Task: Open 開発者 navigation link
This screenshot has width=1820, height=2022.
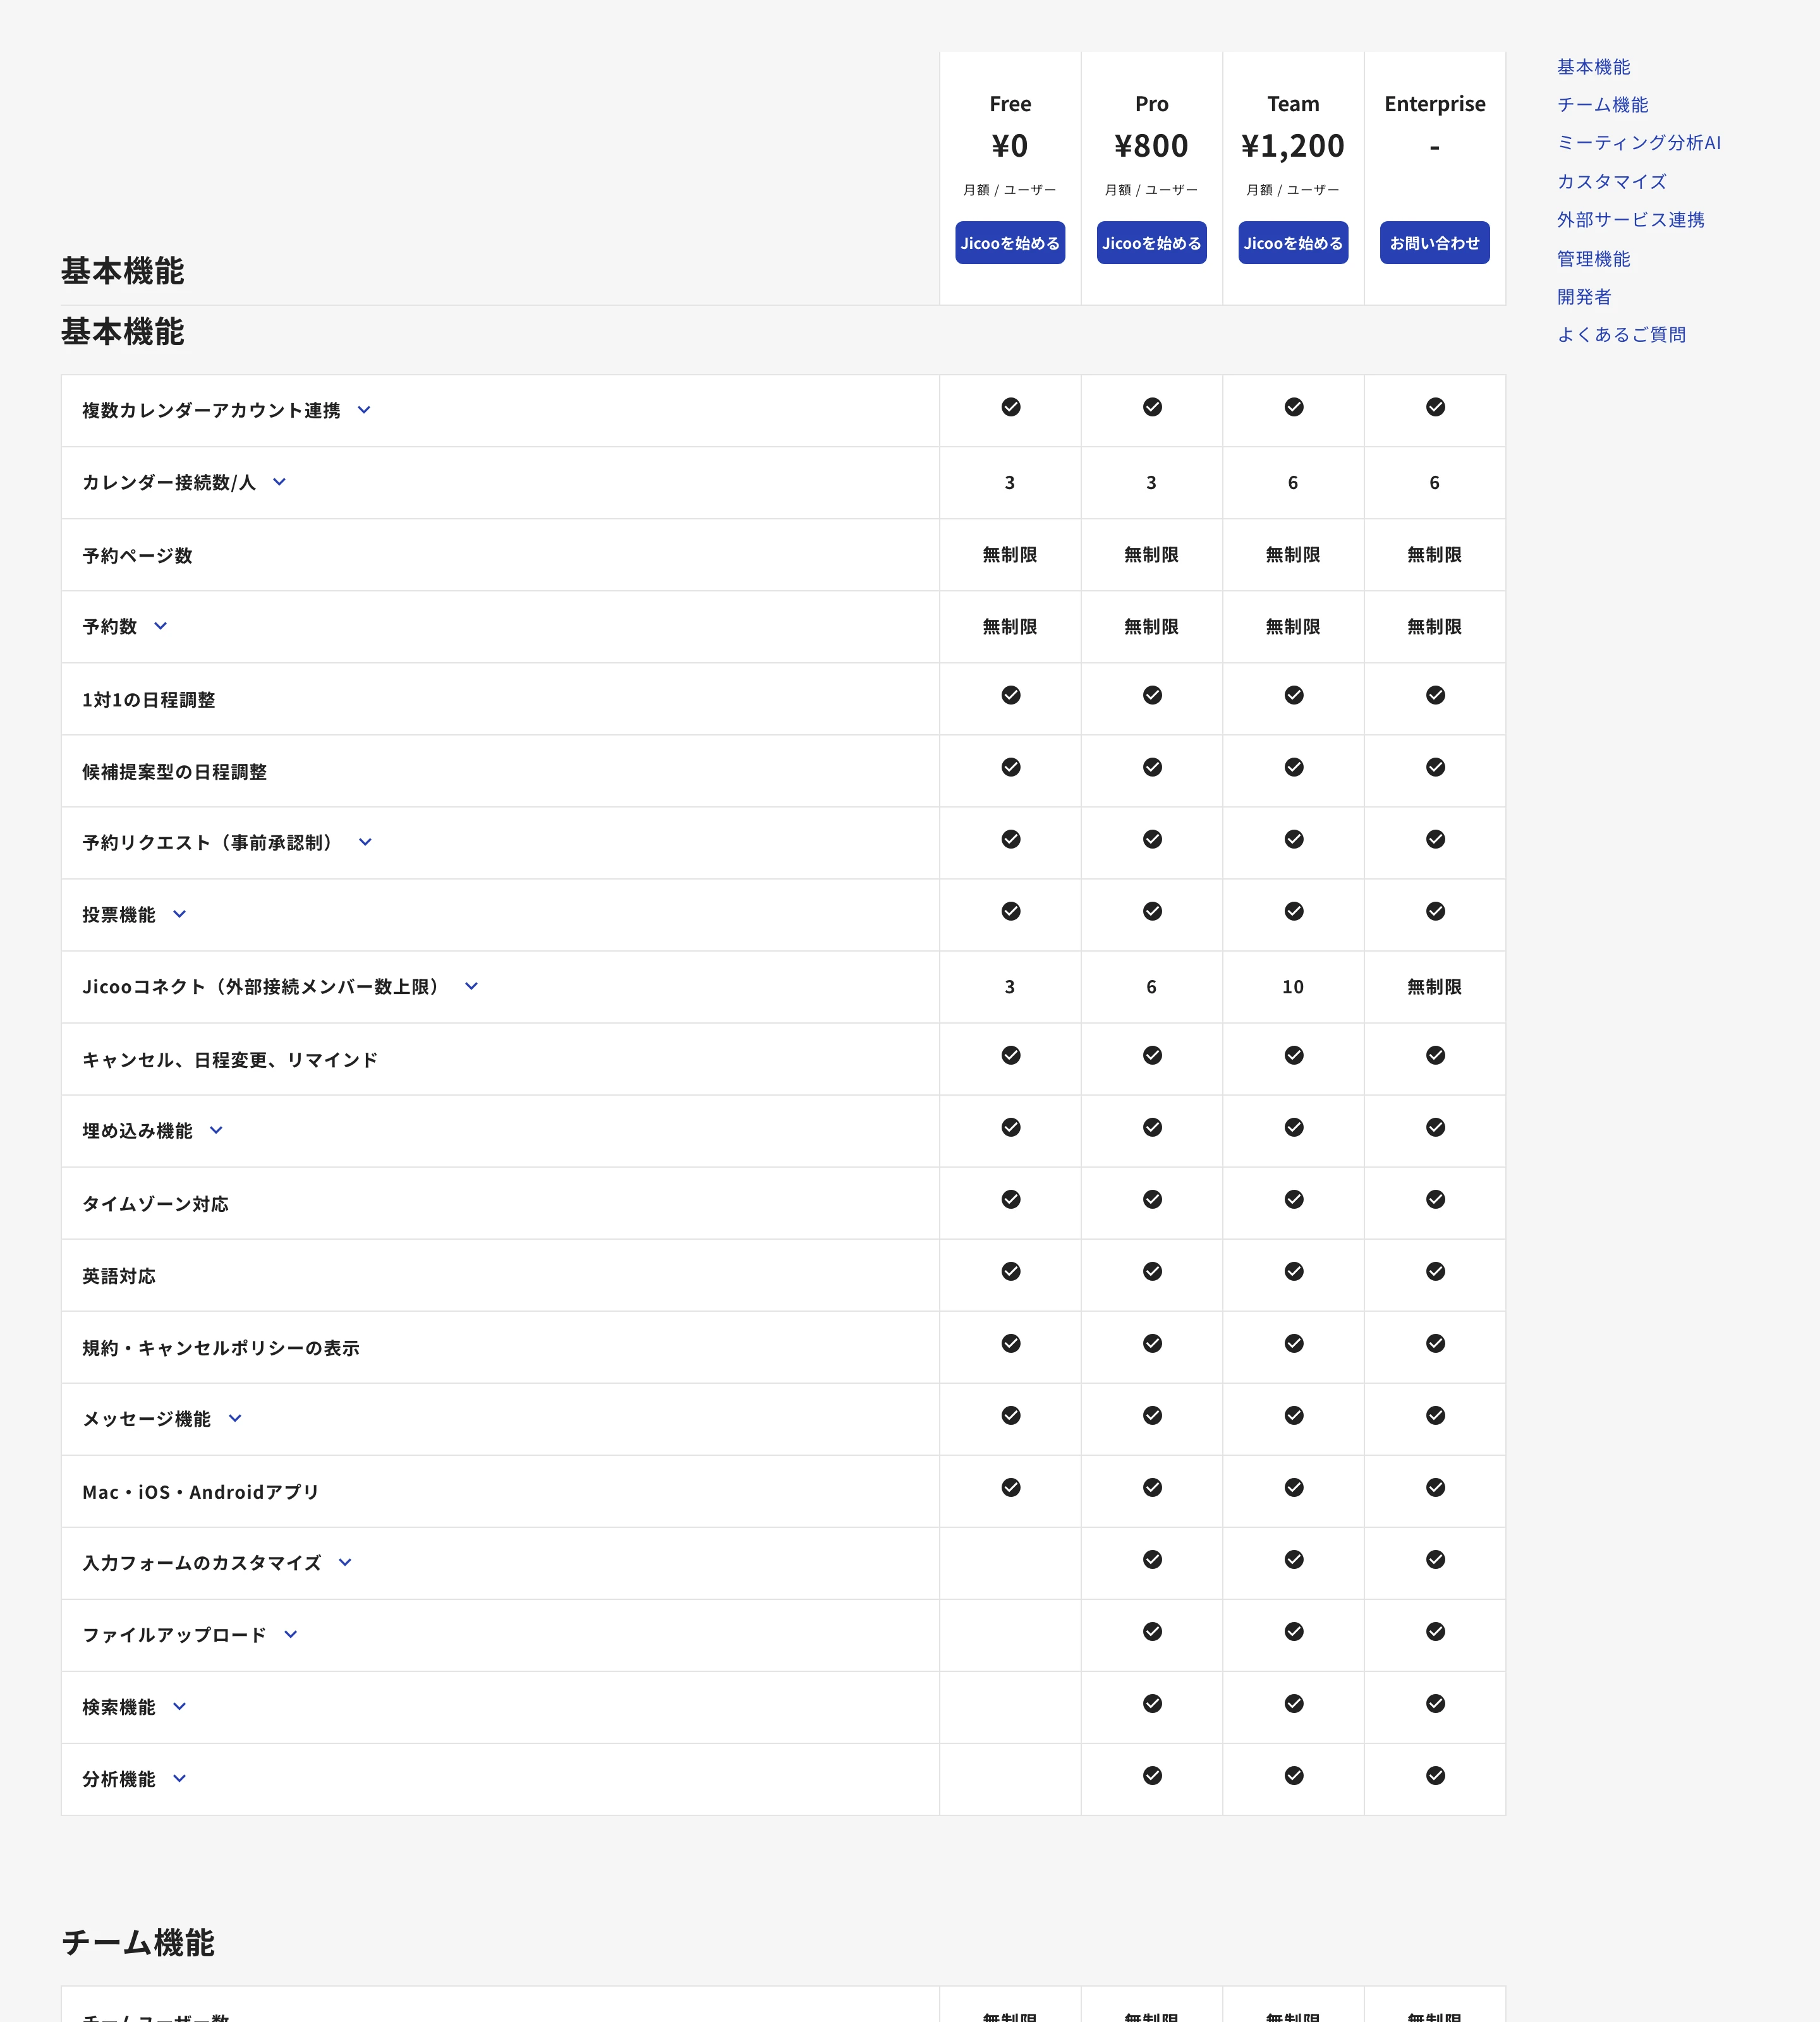Action: click(1584, 297)
